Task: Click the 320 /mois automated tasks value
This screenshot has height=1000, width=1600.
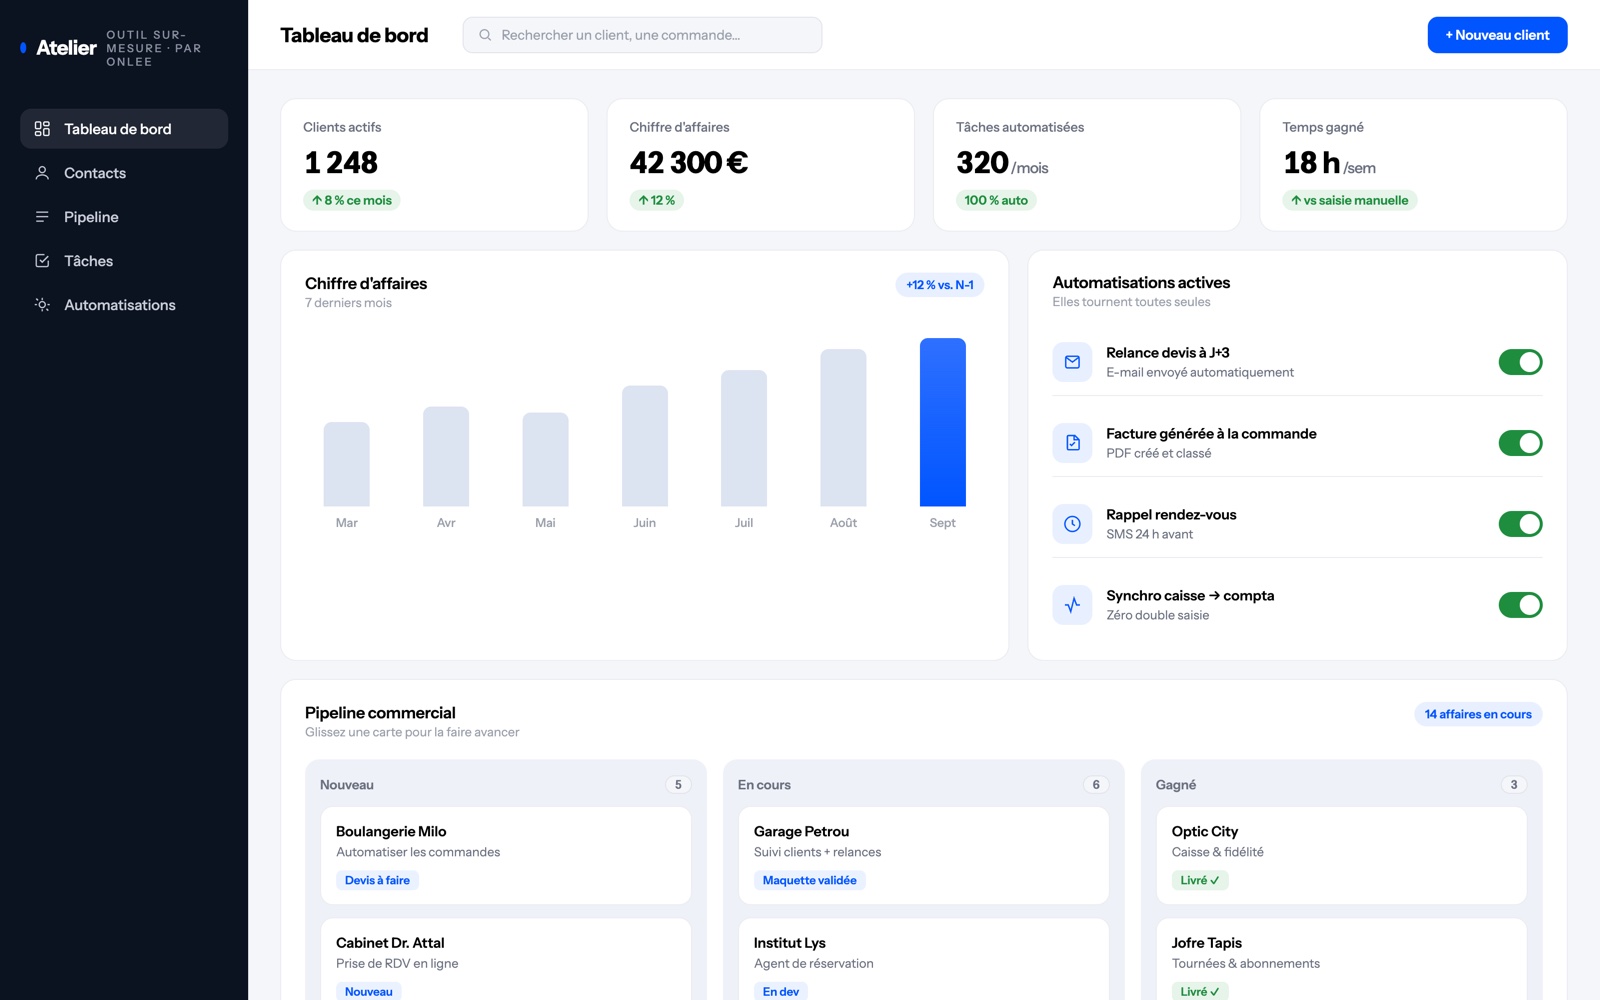Action: click(1002, 163)
